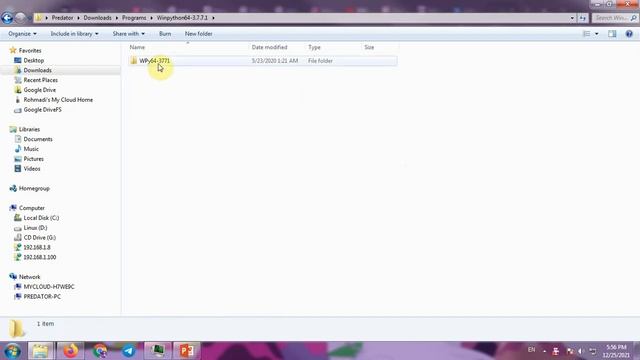The image size is (640, 360).
Task: Click the EN language indicator
Action: [x=531, y=350]
